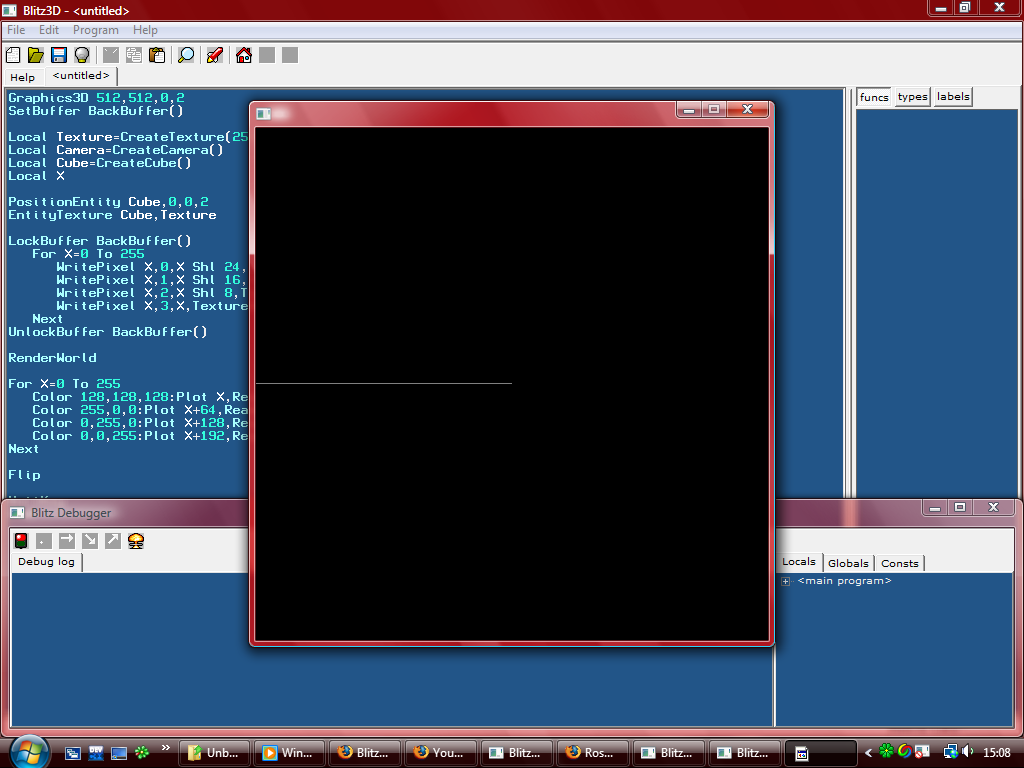Open the Program menu
The height and width of the screenshot is (768, 1024).
[x=96, y=30]
